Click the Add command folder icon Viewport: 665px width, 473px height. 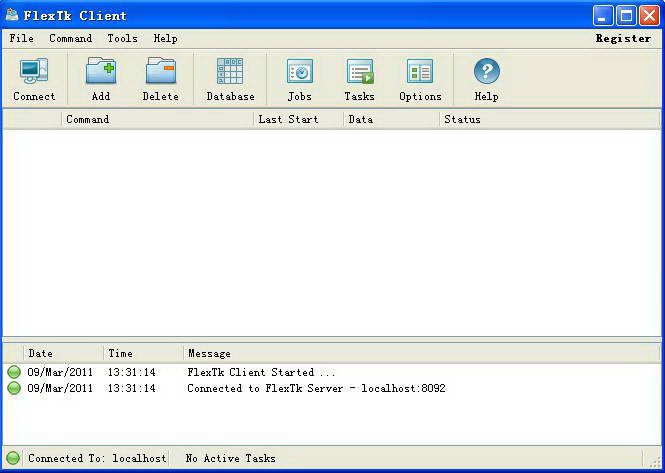coord(101,70)
